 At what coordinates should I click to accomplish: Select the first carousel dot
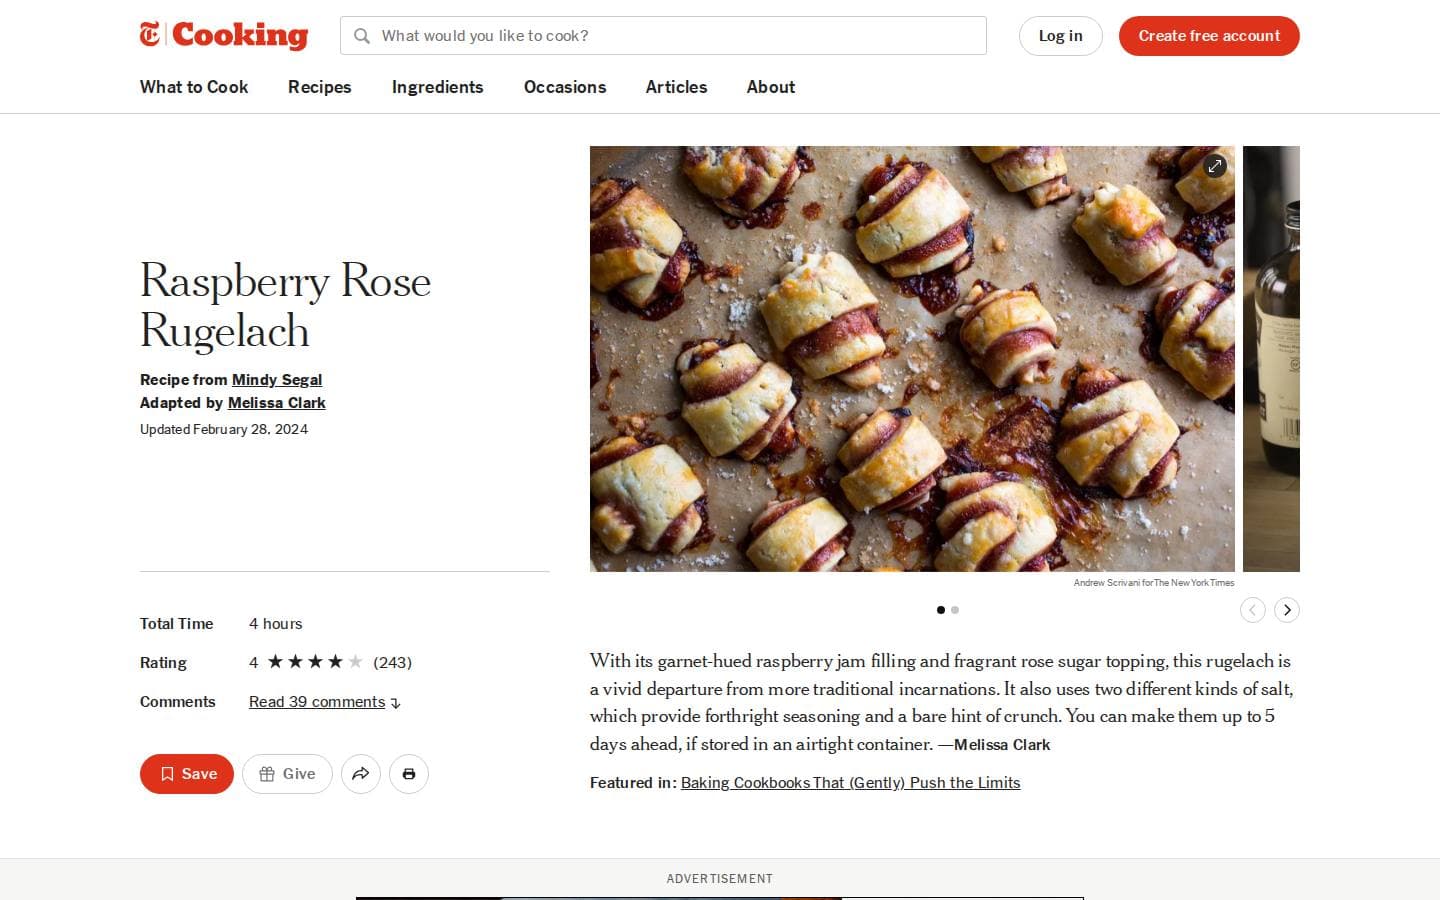pos(941,610)
